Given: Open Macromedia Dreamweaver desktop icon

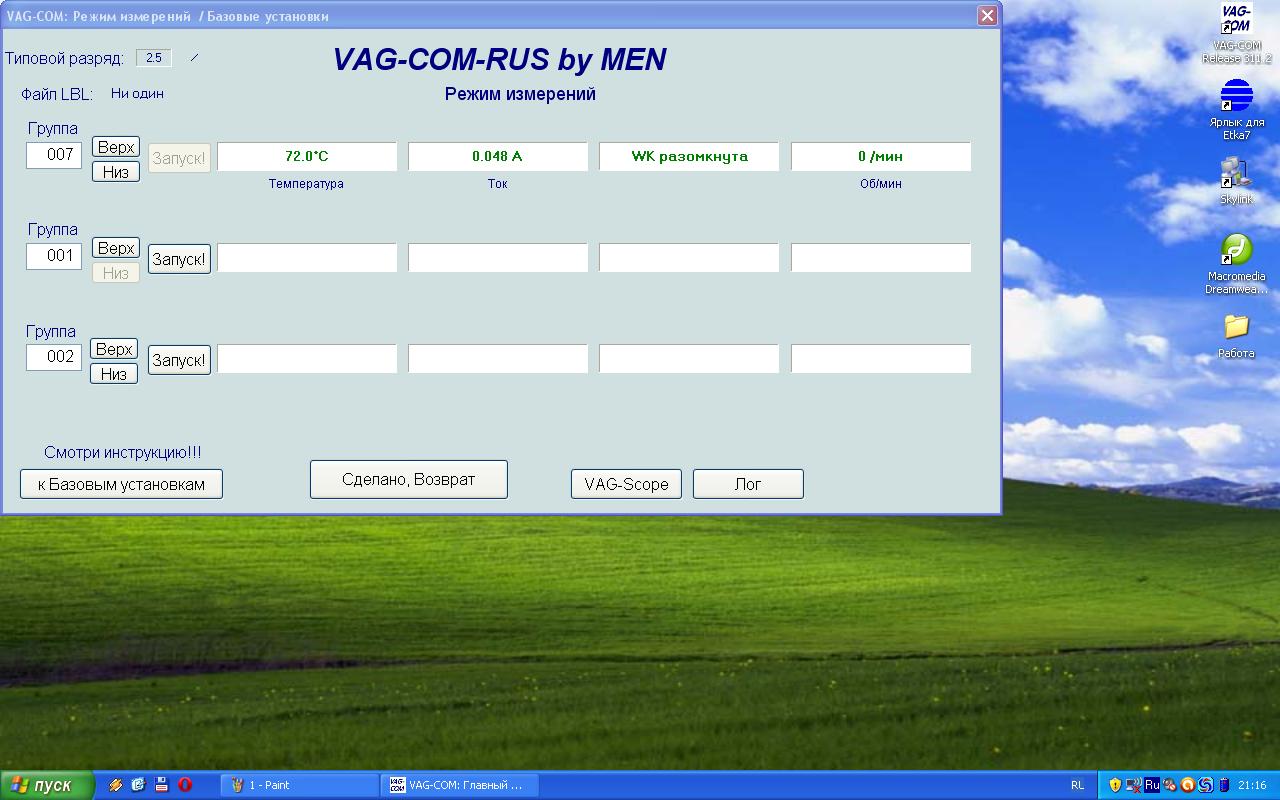Looking at the screenshot, I should click(x=1236, y=250).
